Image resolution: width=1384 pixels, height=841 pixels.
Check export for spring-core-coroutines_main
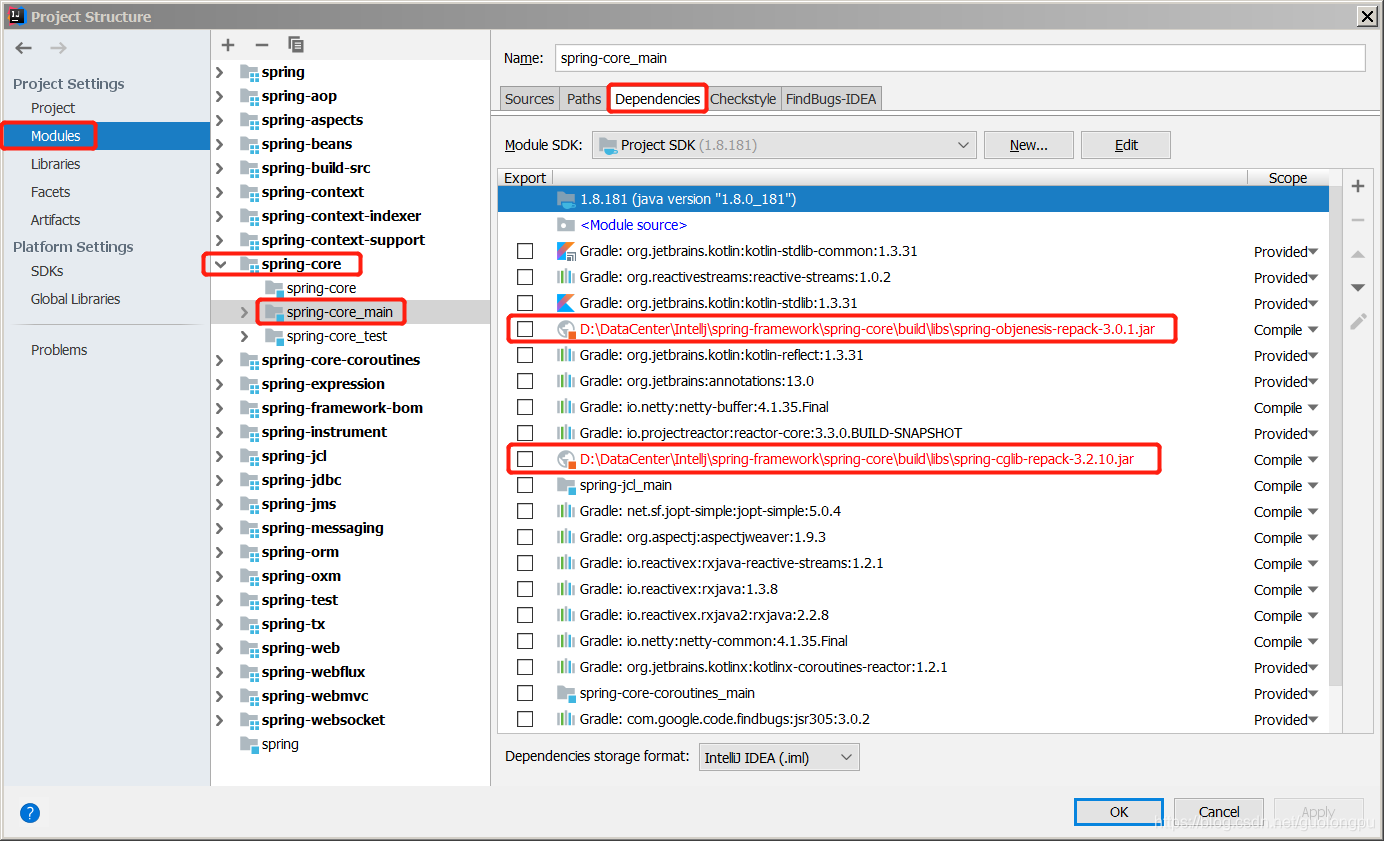(x=525, y=693)
